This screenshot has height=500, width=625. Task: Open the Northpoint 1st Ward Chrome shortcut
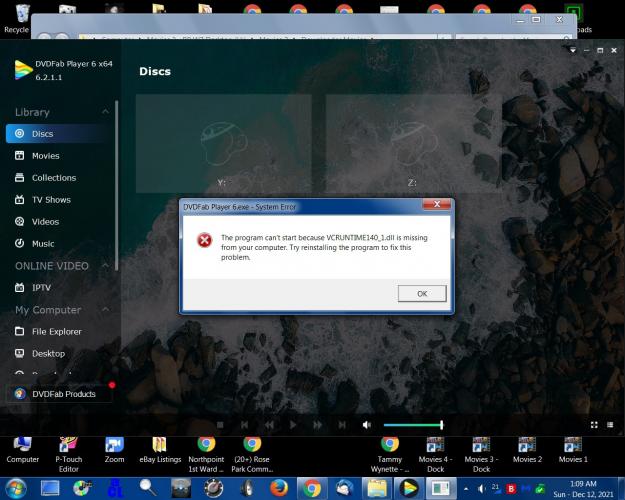tap(206, 455)
